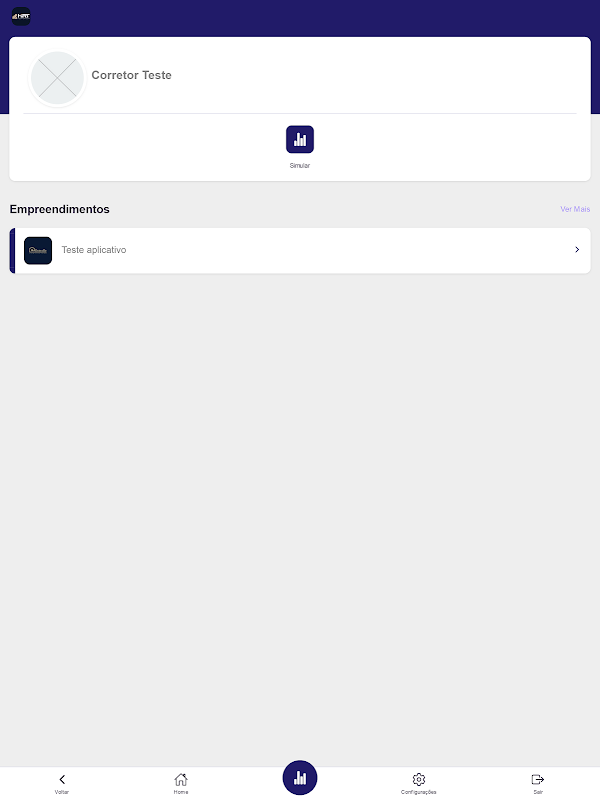Go to Home via the house icon
Viewport: 600px width, 800px height.
coord(181,779)
